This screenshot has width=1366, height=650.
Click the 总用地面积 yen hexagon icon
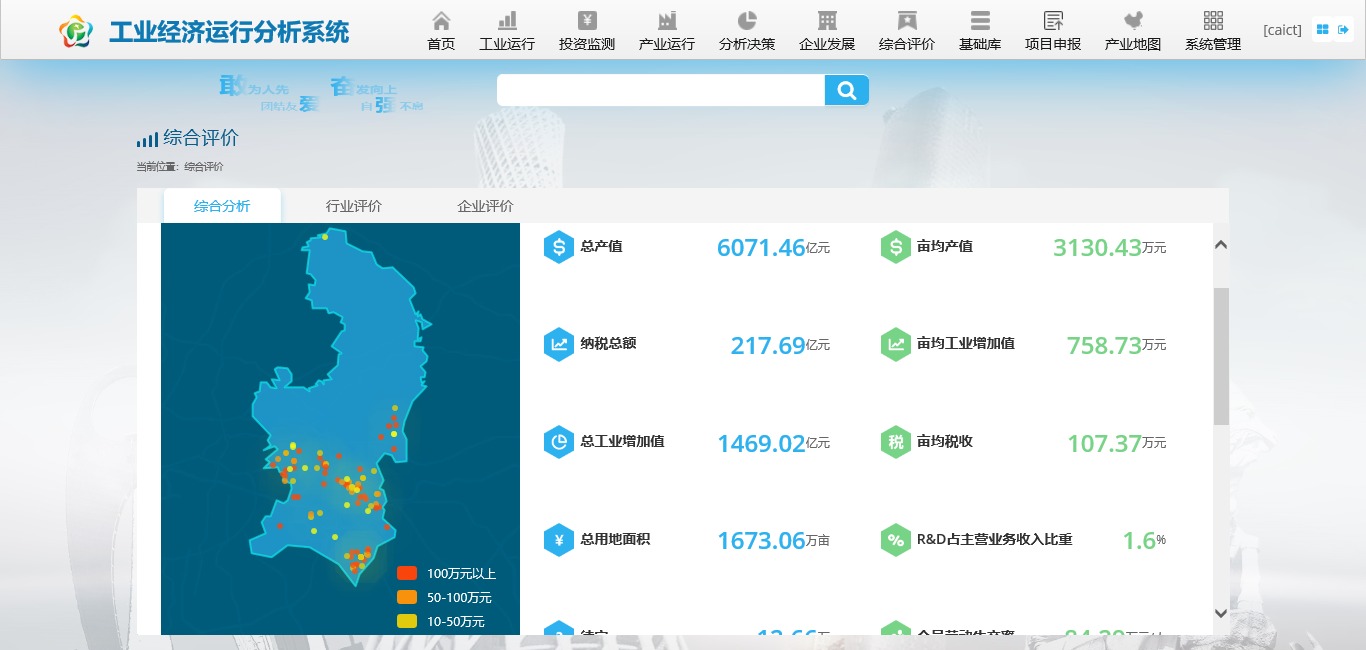coord(559,540)
